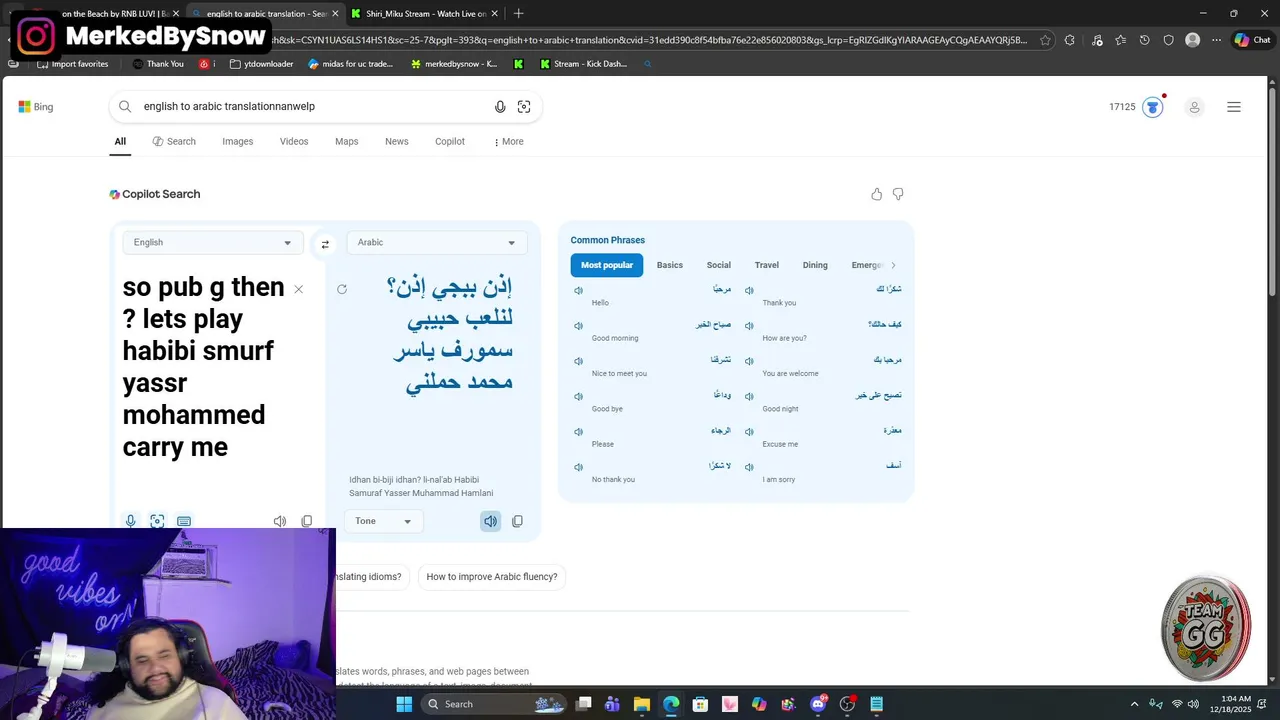The width and height of the screenshot is (1280, 720).
Task: Open Microsoft Rewards medal icon
Action: (x=1153, y=107)
